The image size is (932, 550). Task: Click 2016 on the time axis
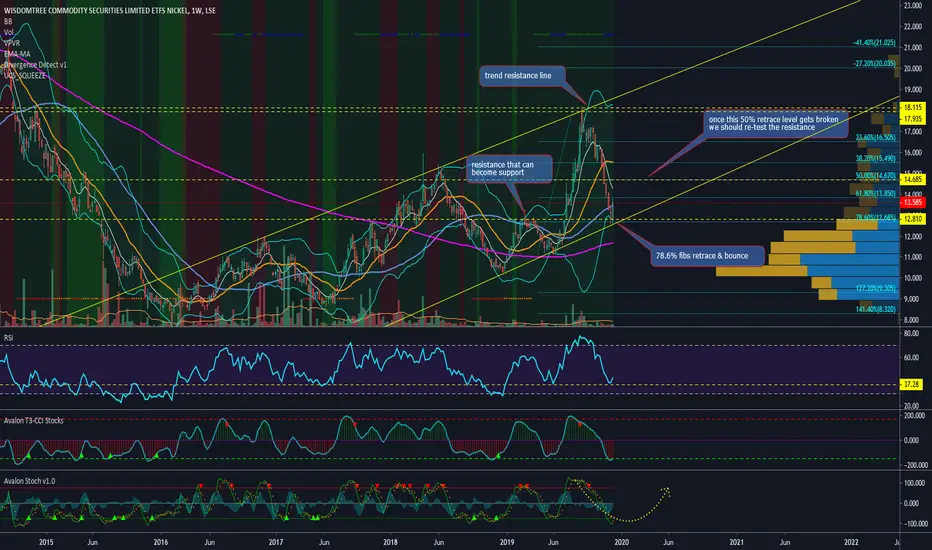[160, 542]
